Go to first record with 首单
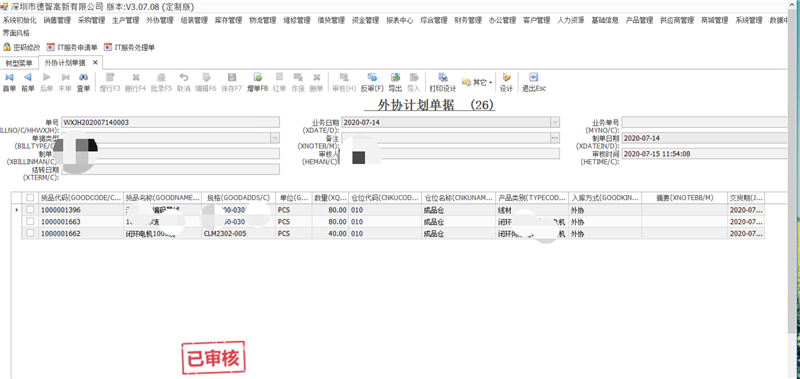The image size is (800, 379). (x=9, y=82)
